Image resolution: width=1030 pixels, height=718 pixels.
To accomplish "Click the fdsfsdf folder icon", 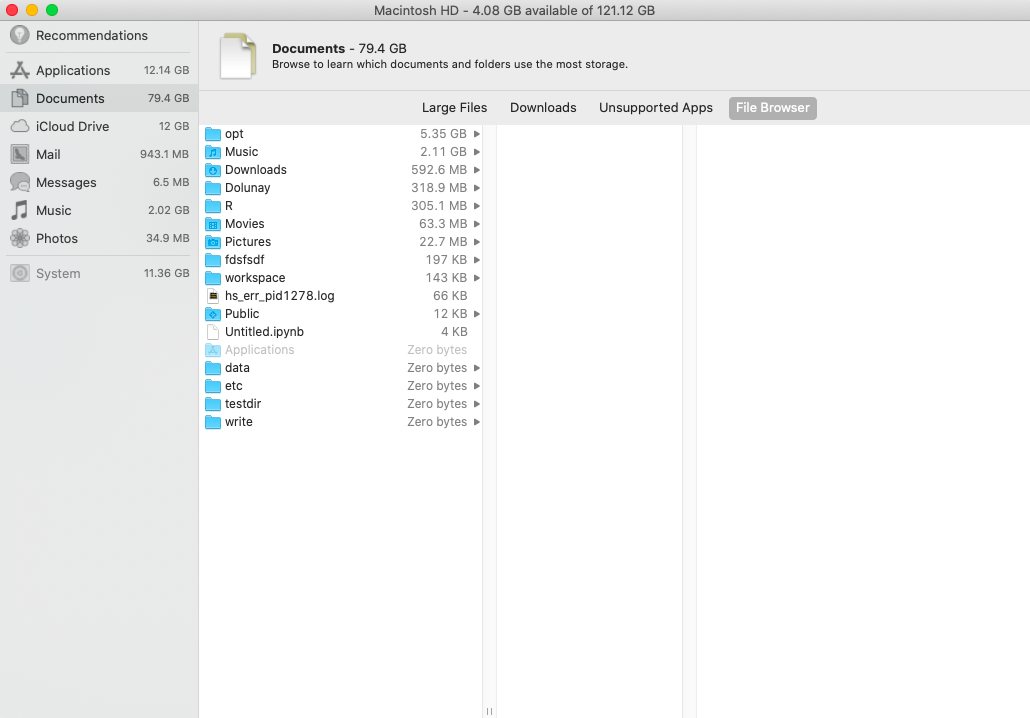I will point(213,260).
